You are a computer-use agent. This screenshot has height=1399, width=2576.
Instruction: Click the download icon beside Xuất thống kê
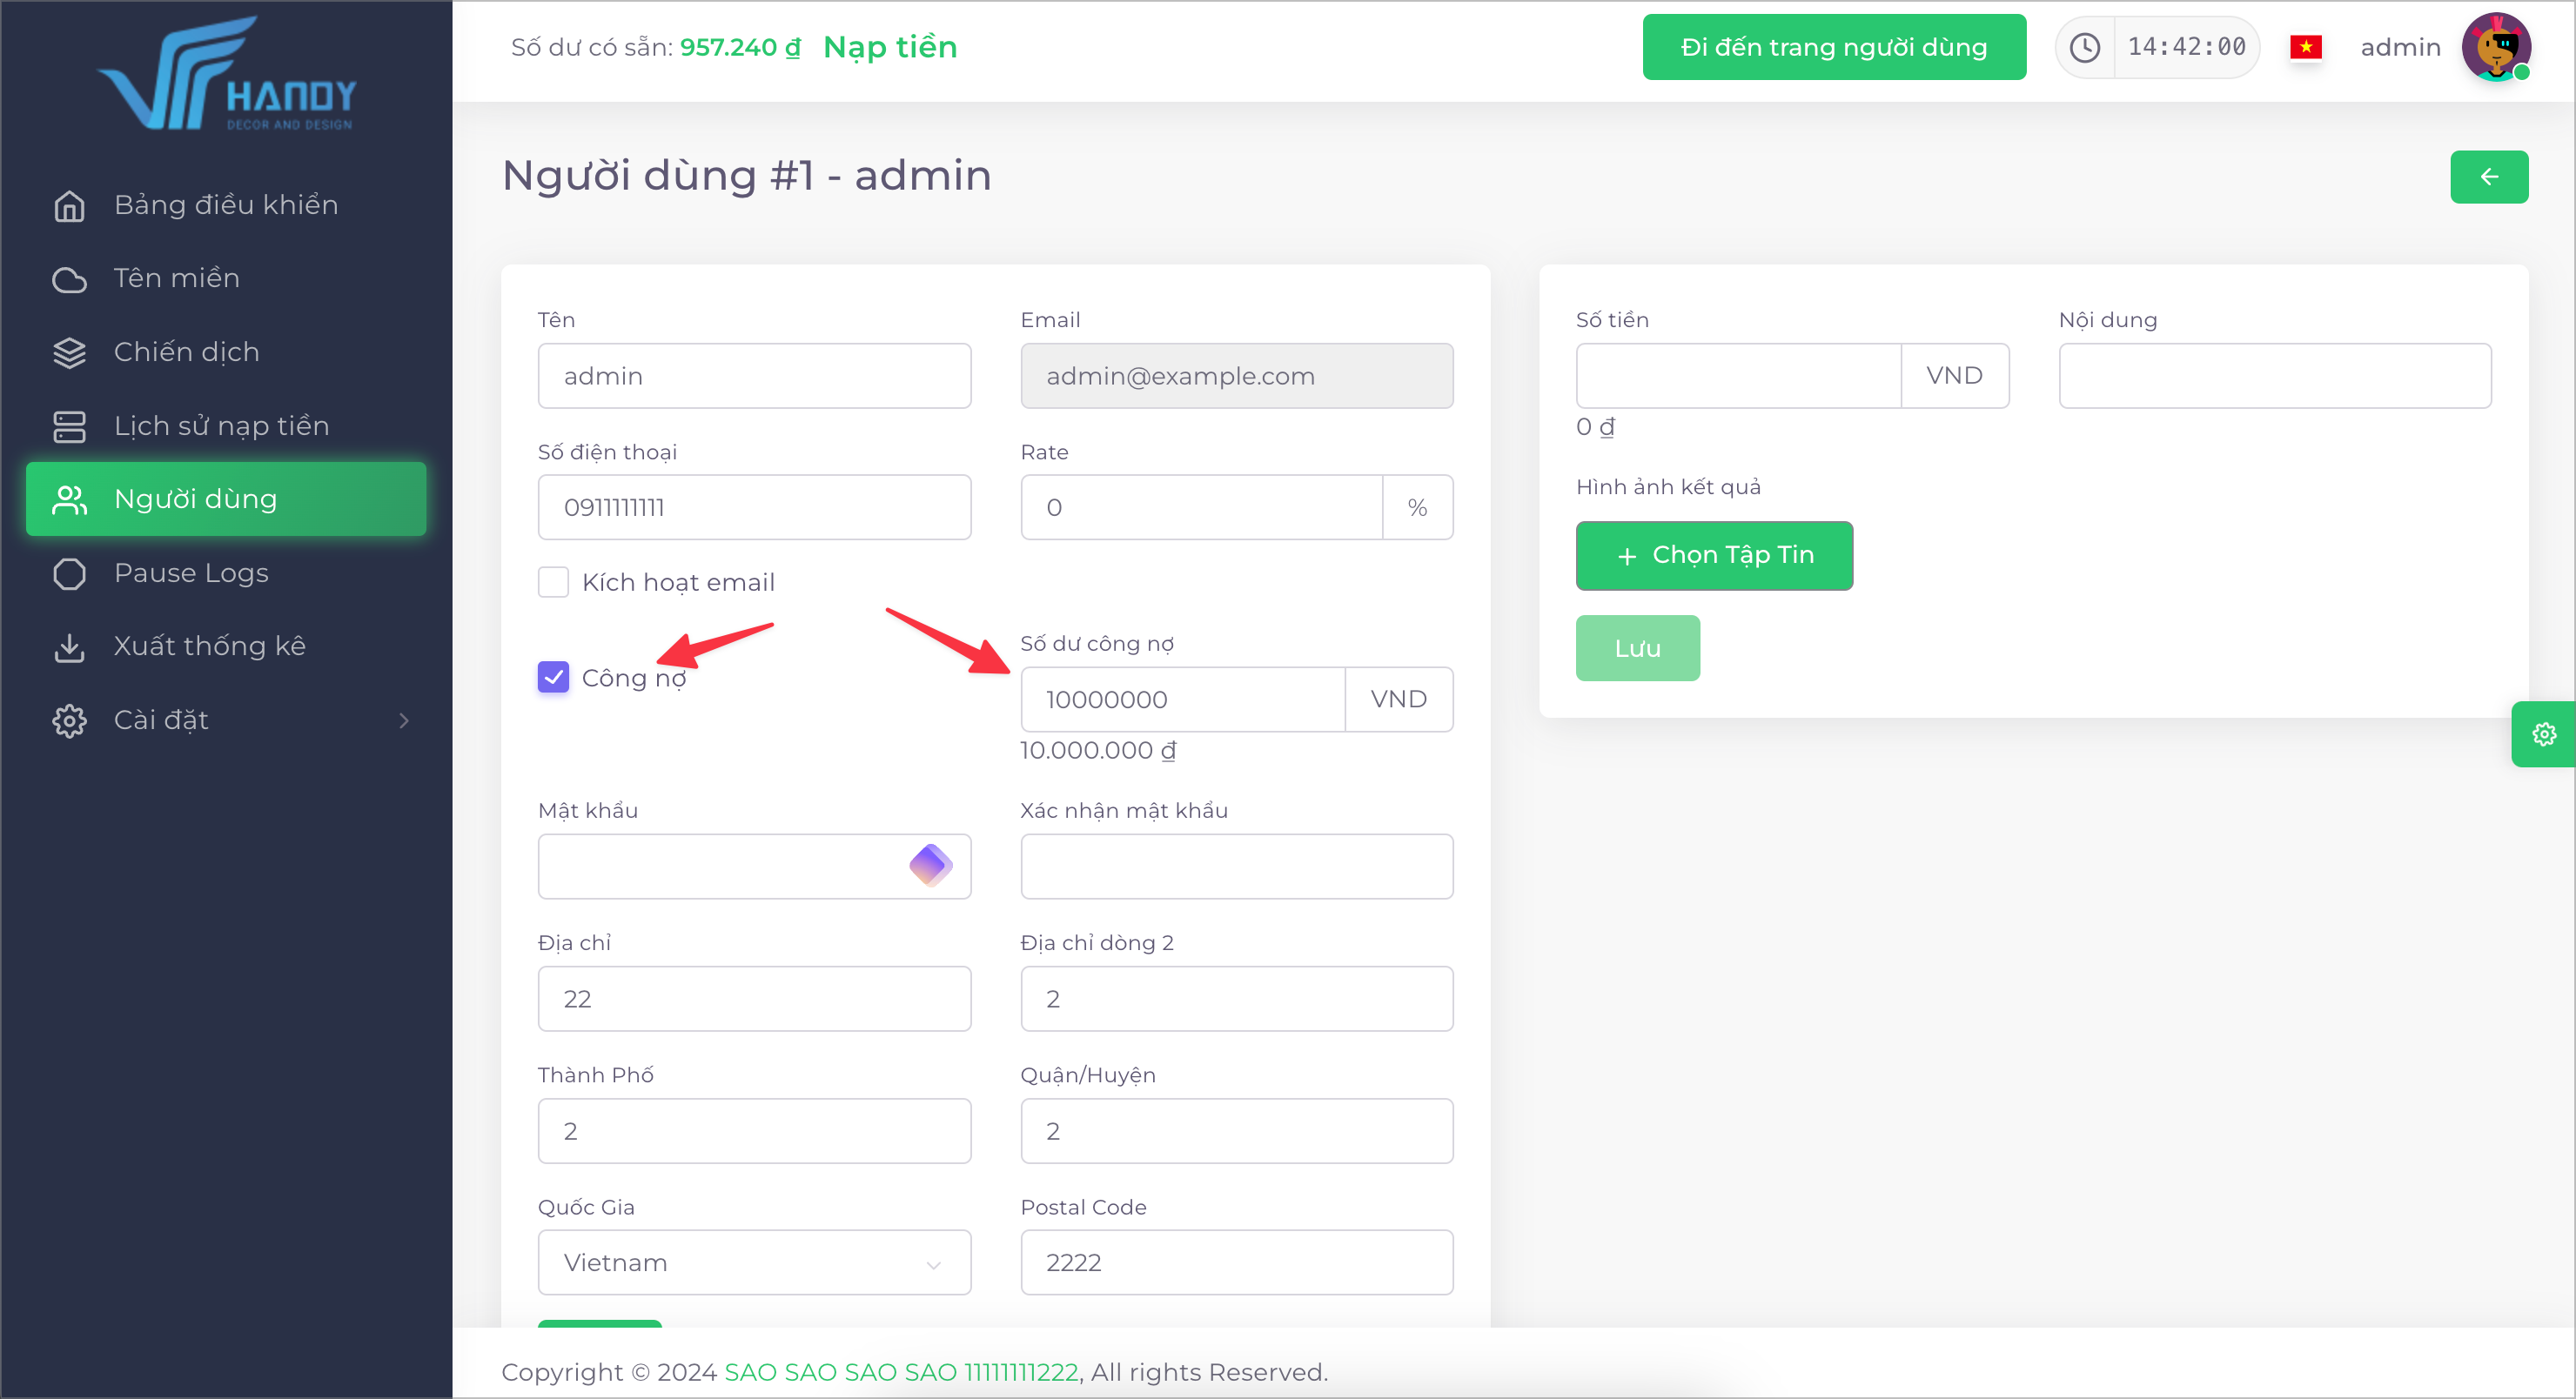tap(69, 647)
